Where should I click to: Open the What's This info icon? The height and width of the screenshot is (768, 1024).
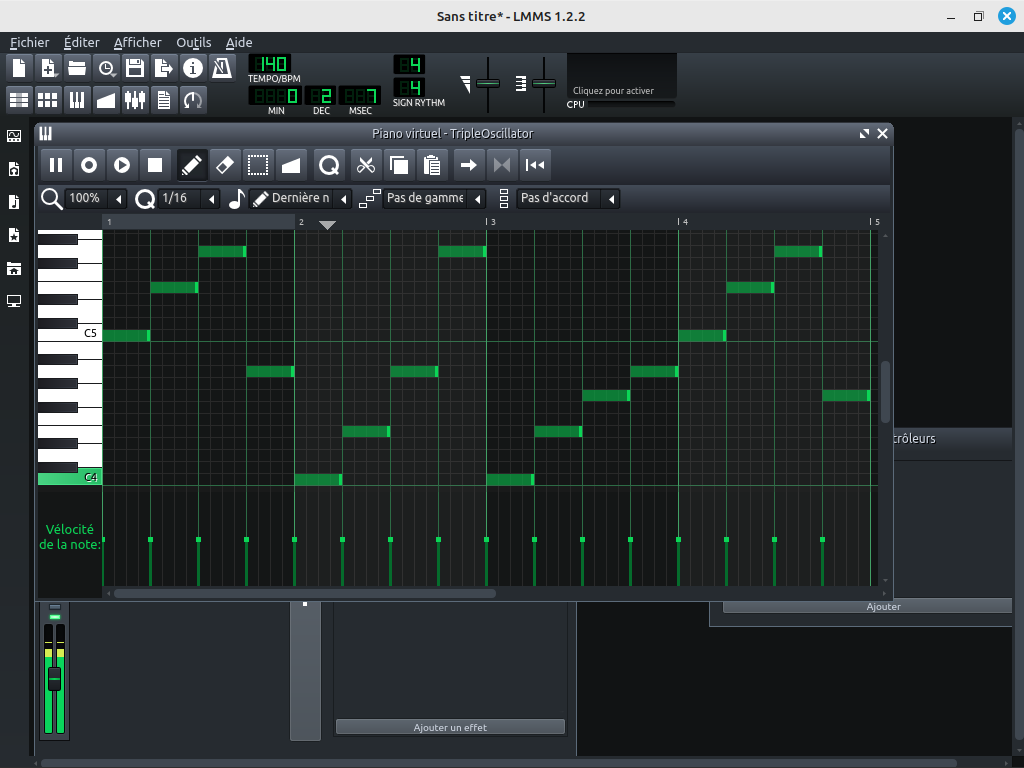(x=193, y=68)
